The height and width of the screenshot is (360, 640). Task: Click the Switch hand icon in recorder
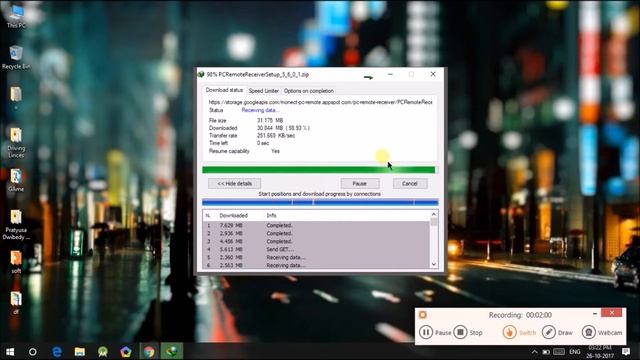point(509,333)
